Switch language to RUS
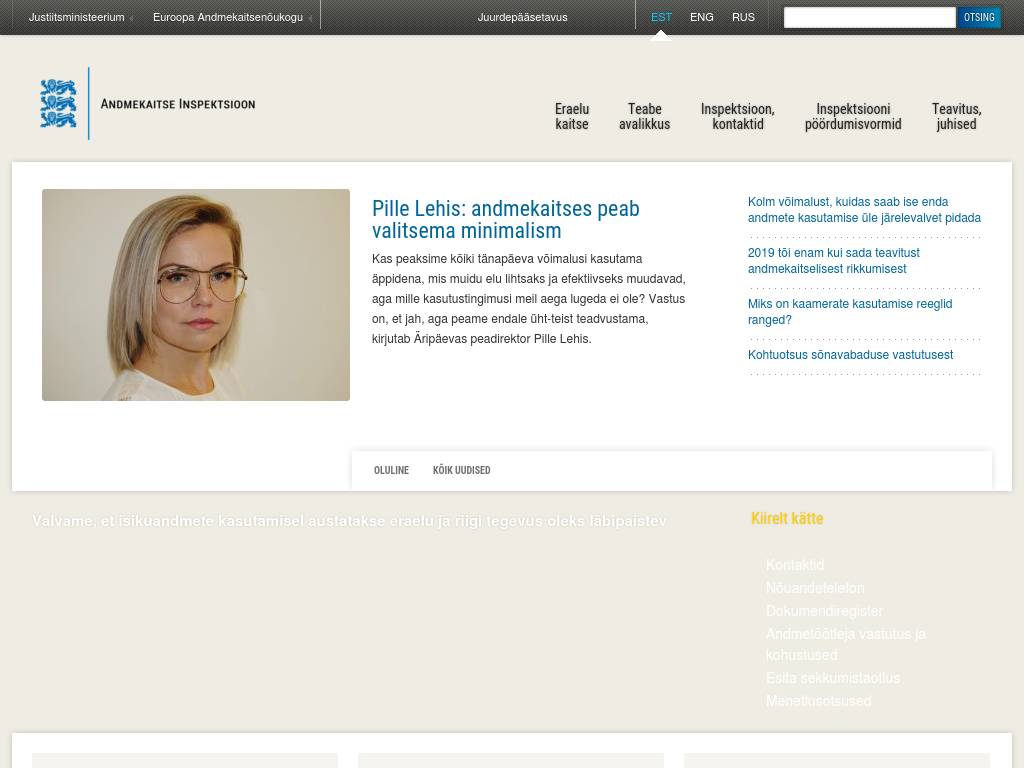The image size is (1024, 768). point(743,18)
